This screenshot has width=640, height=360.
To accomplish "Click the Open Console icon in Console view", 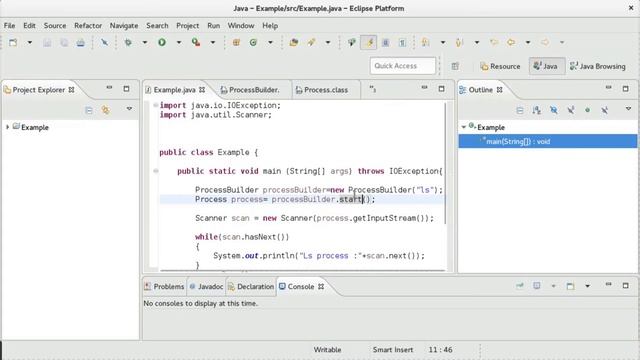I will tap(570, 286).
